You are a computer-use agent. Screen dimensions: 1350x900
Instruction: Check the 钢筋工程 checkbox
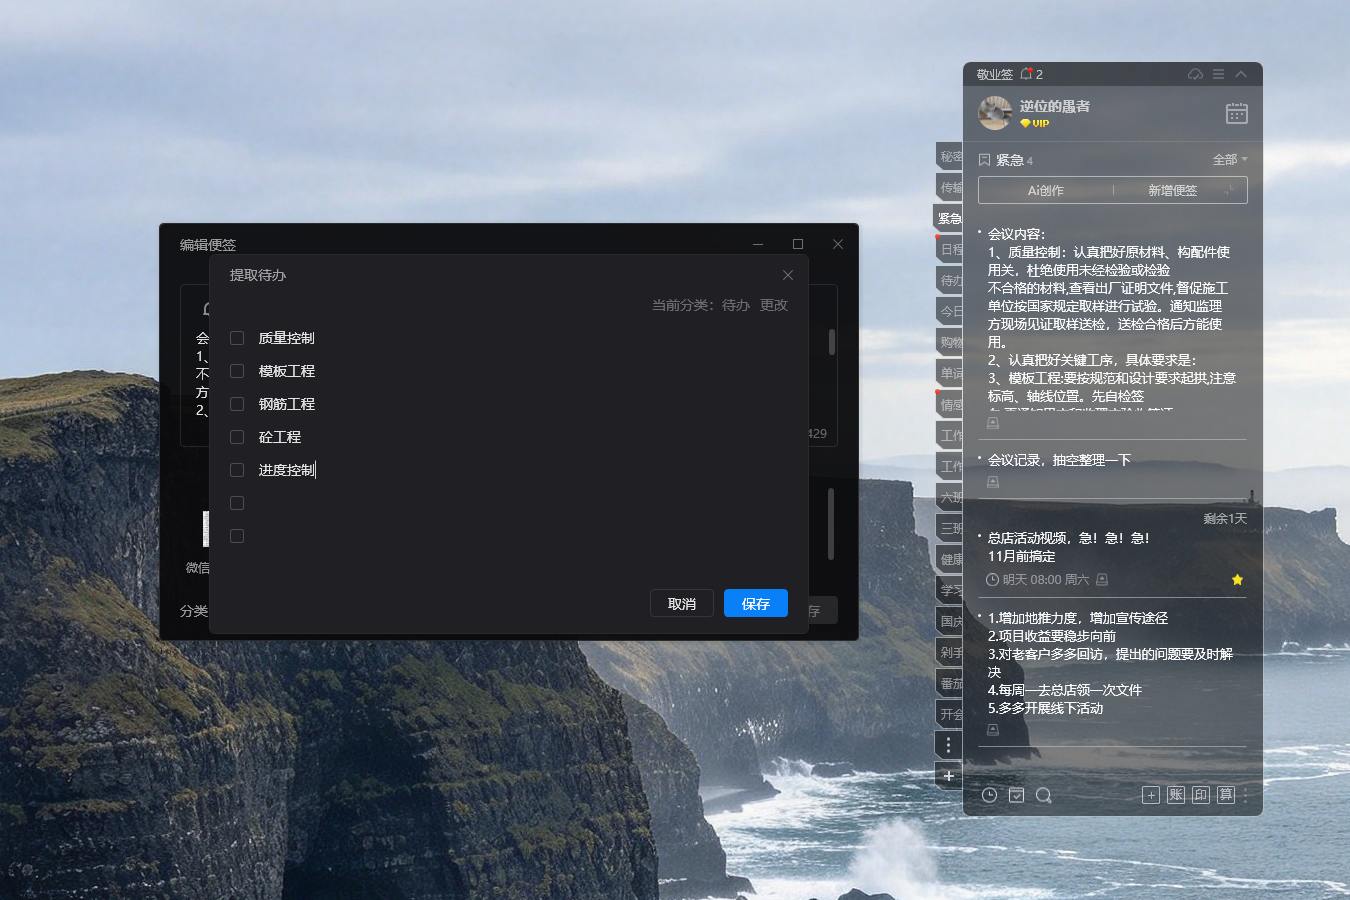[237, 404]
